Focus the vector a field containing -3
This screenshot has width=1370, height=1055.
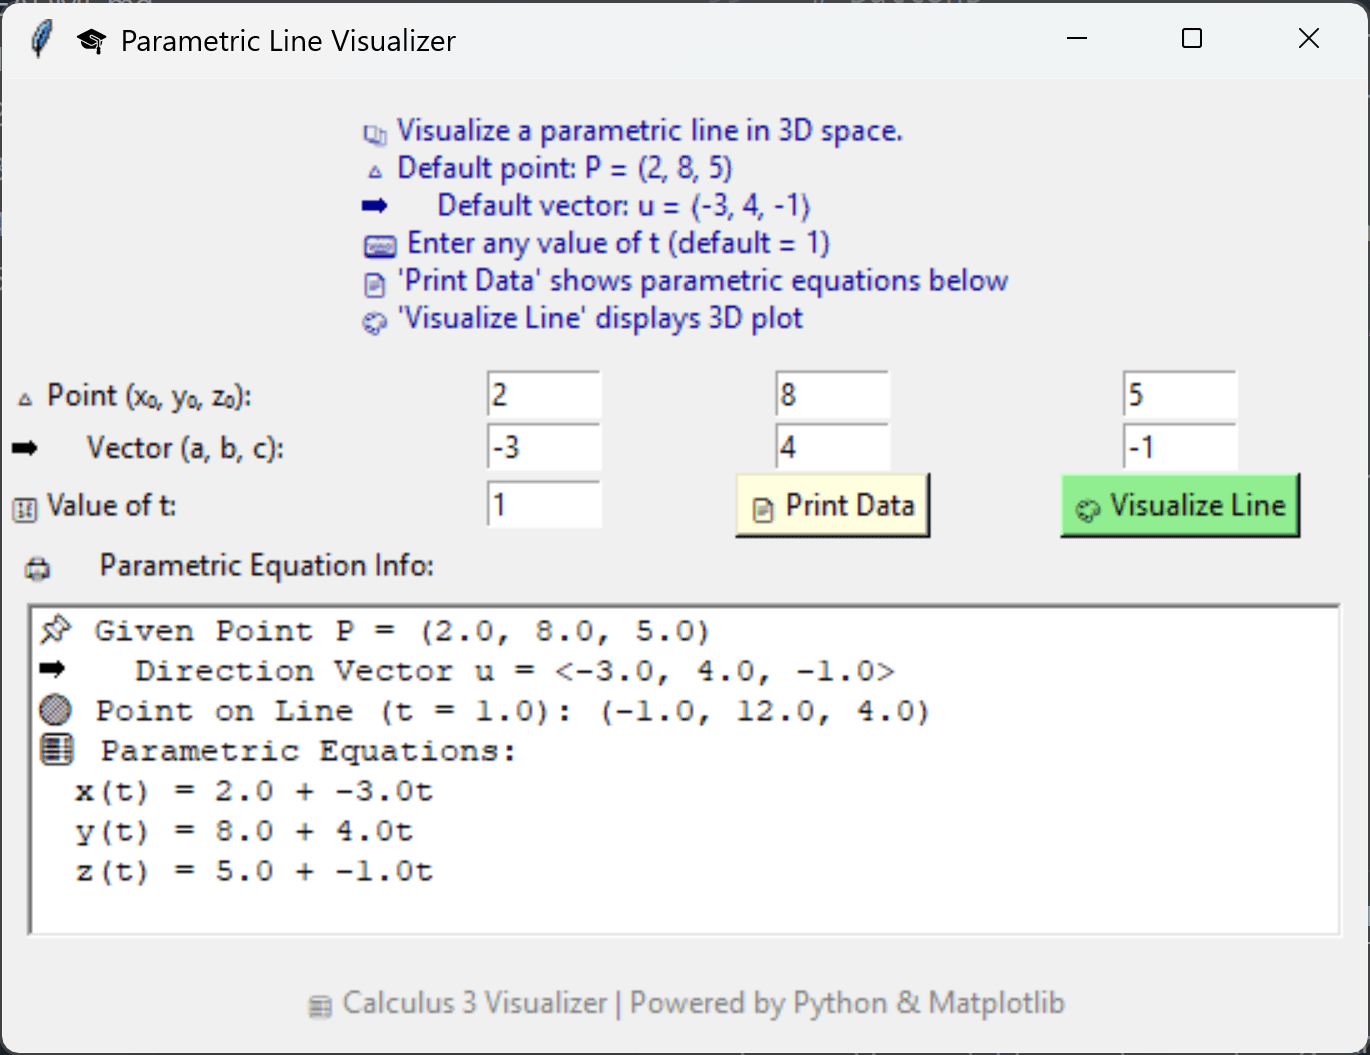(x=544, y=447)
